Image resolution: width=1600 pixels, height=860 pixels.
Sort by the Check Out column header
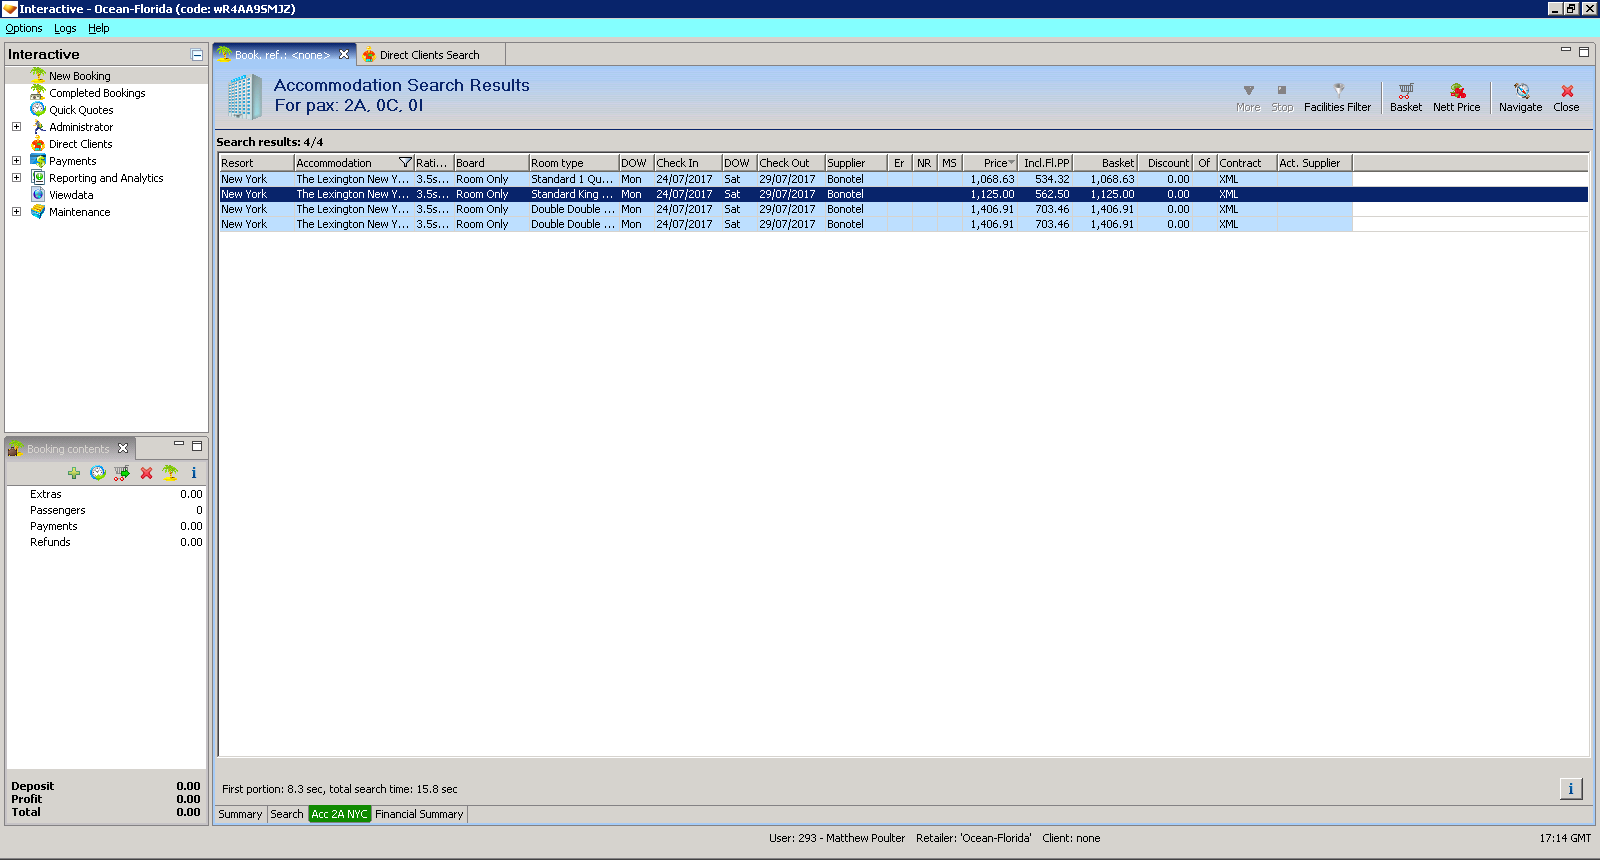tap(790, 163)
